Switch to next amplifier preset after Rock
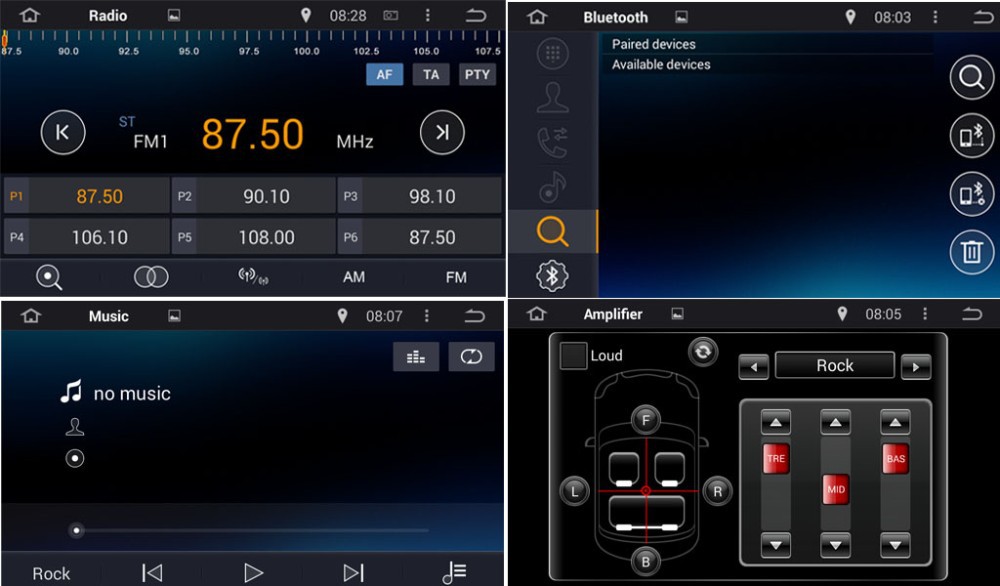The width and height of the screenshot is (1000, 586). point(915,367)
